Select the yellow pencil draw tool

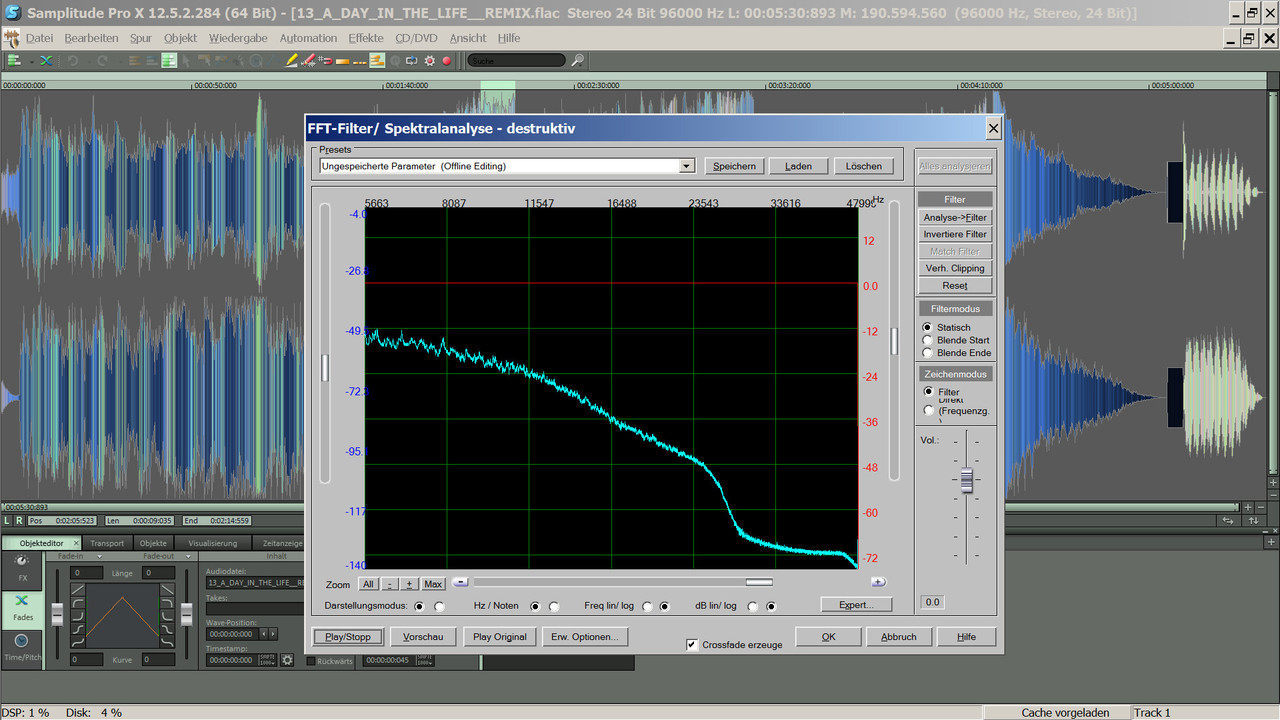[x=291, y=60]
